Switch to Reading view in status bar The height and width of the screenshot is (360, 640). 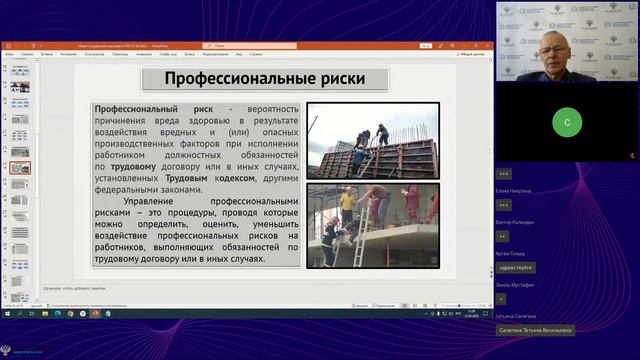[x=425, y=306]
